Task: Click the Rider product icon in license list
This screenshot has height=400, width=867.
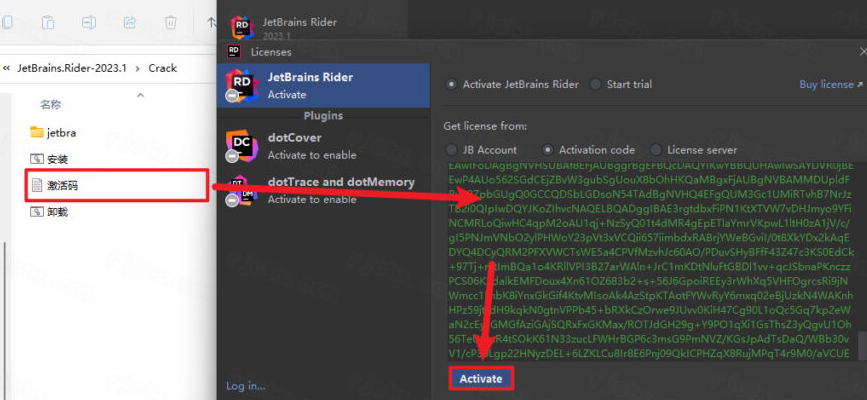Action: tap(242, 86)
